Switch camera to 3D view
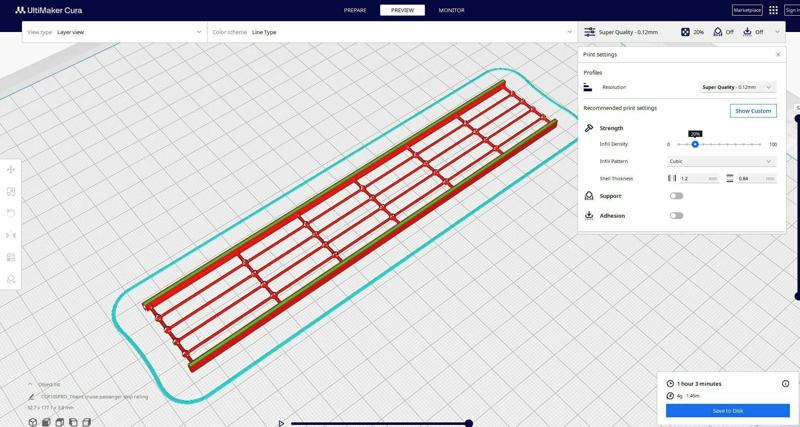 coord(33,422)
